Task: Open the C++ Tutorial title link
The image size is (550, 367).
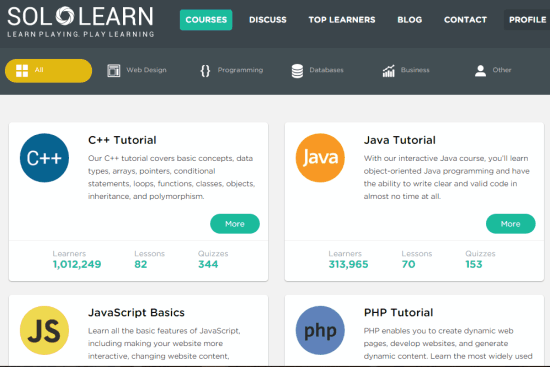Action: coord(122,140)
